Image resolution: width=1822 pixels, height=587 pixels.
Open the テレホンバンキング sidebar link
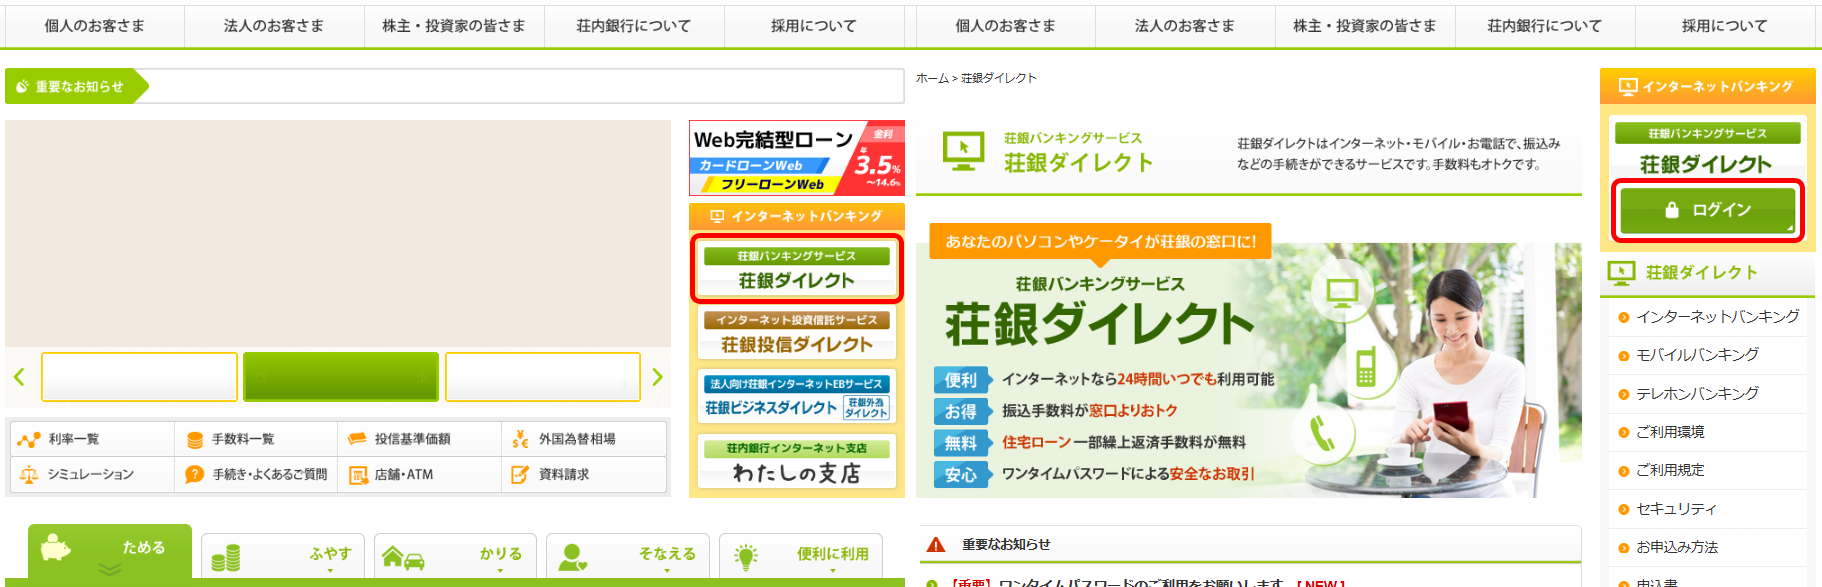[1697, 394]
